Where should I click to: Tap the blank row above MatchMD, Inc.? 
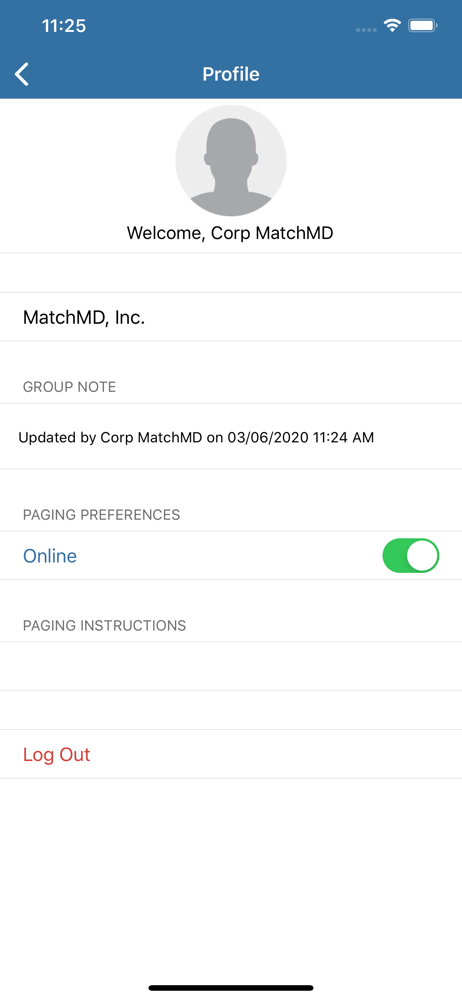pos(231,273)
